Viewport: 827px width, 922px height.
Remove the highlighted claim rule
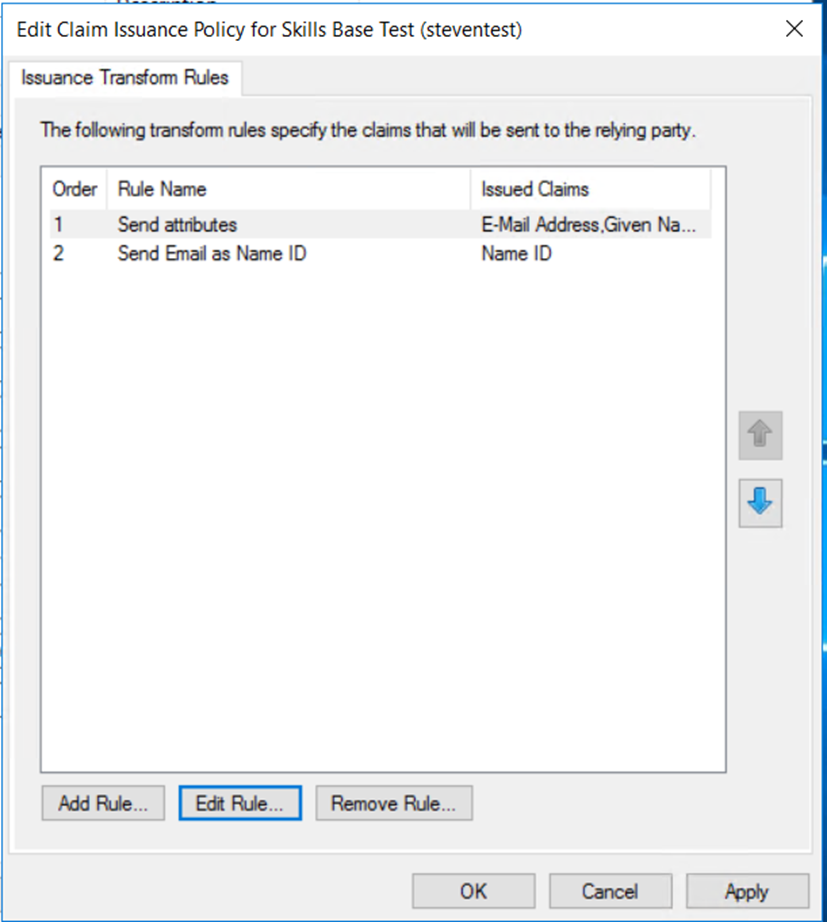[394, 803]
